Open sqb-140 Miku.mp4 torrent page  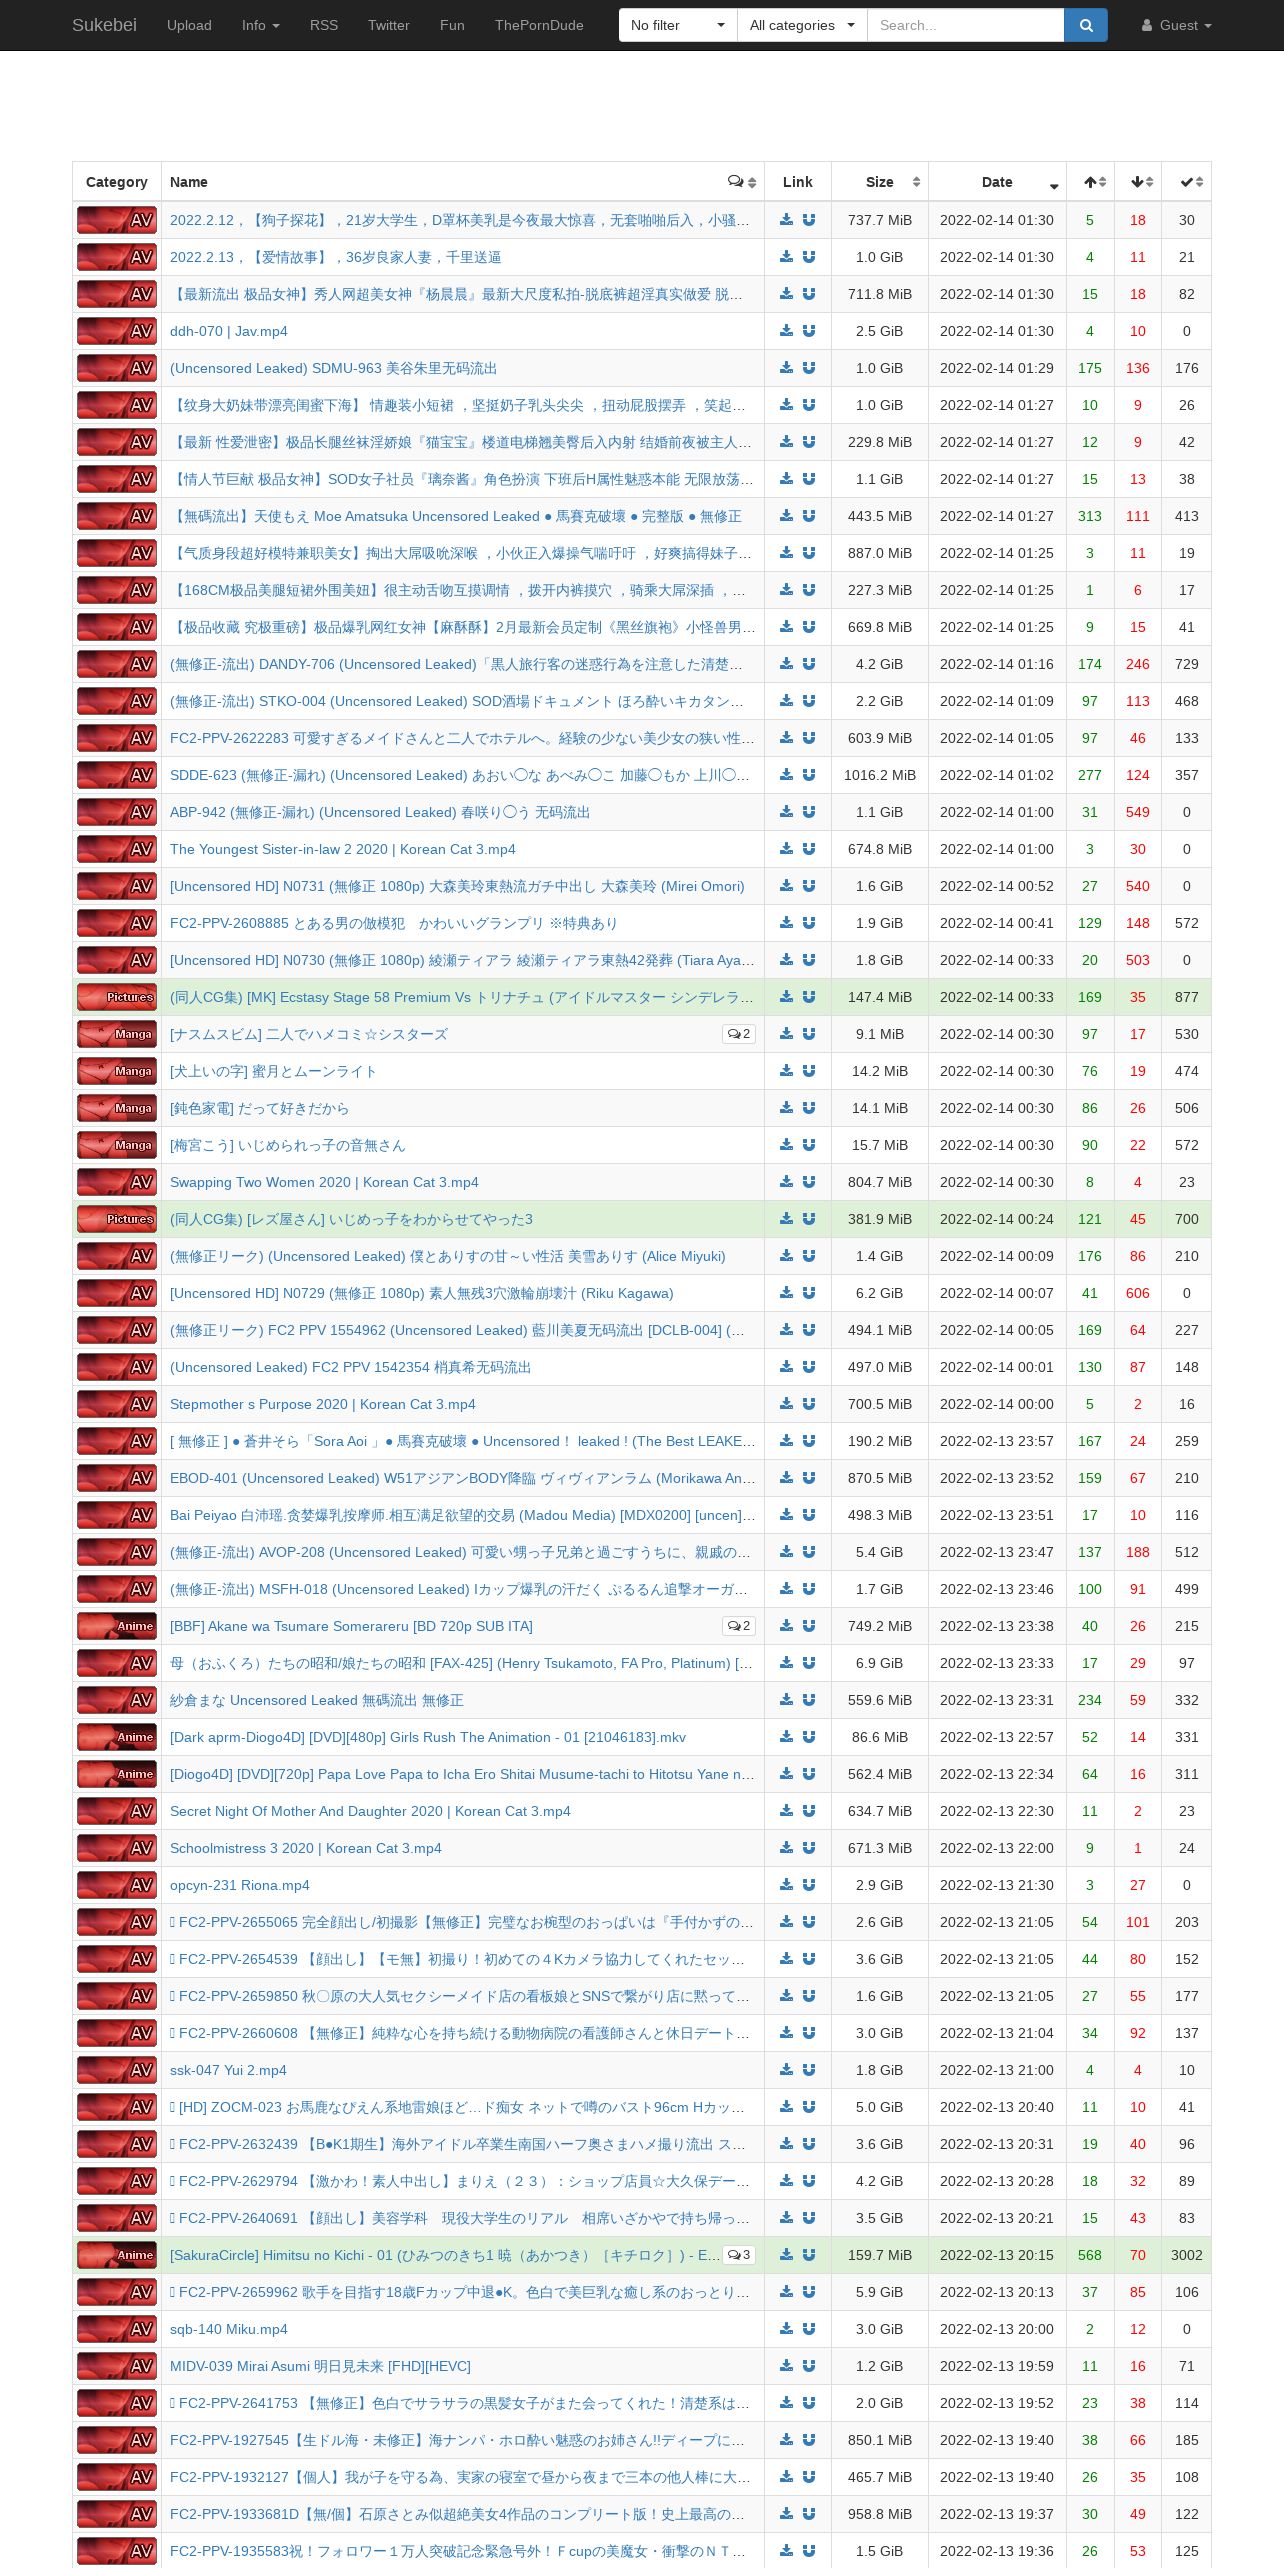coord(229,2329)
